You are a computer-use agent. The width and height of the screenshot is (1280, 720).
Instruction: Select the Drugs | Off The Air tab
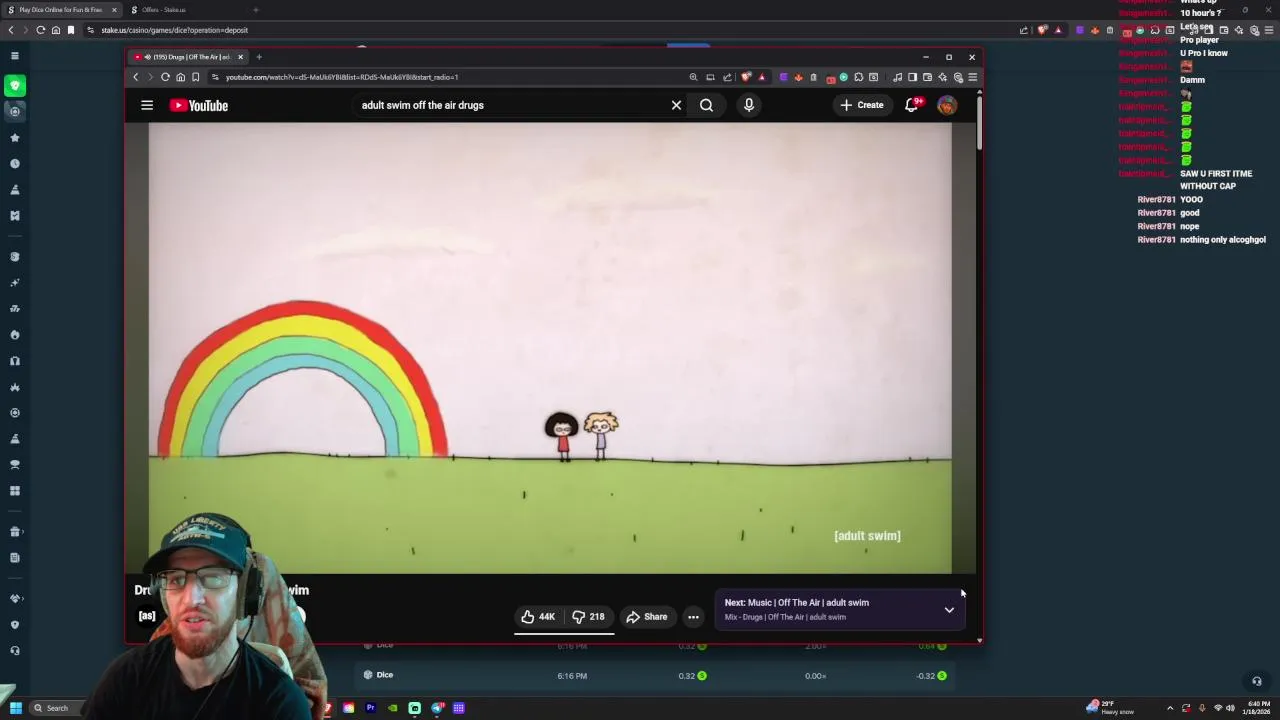click(186, 57)
